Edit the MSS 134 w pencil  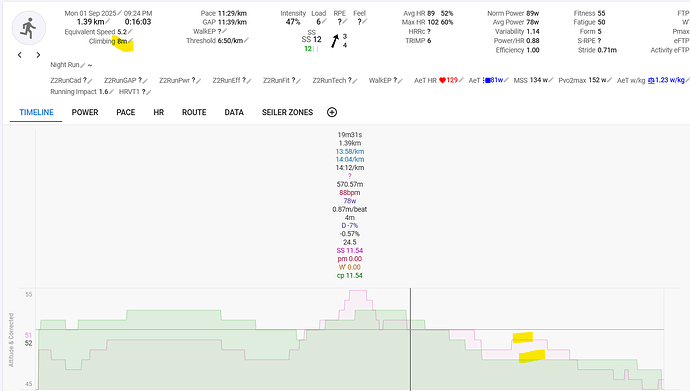[551, 80]
